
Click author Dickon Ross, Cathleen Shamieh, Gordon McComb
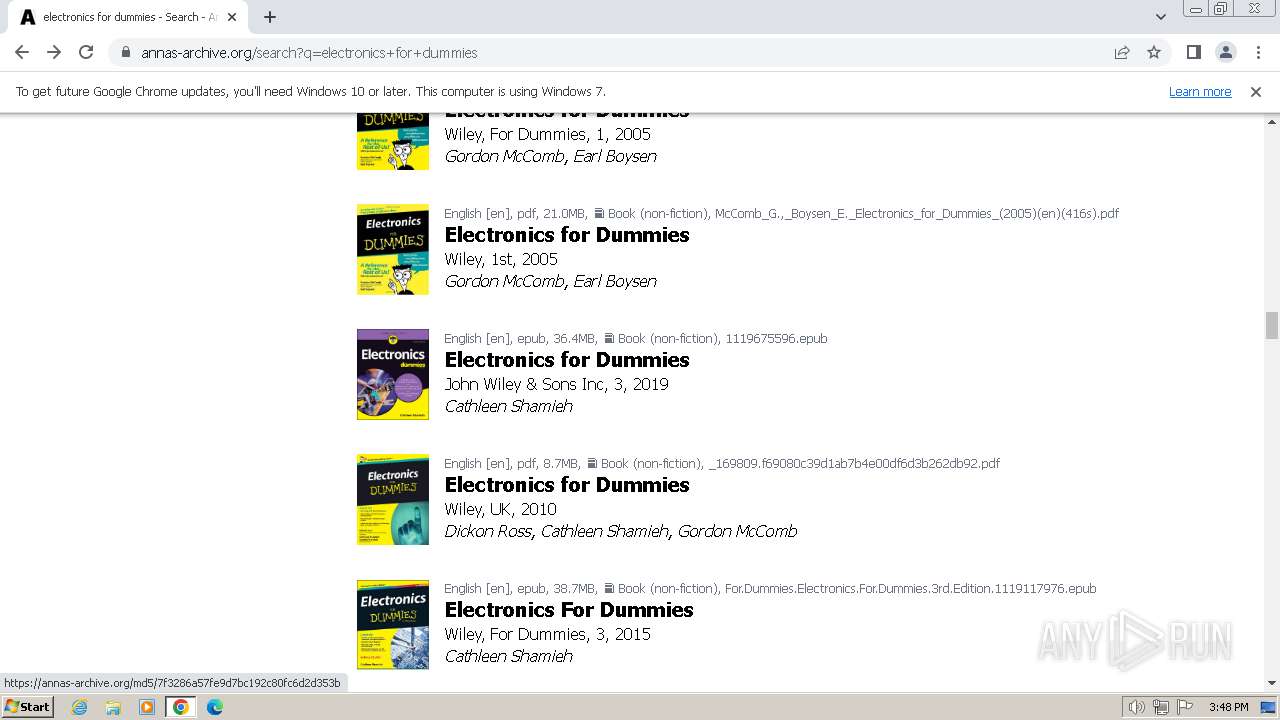(x=620, y=531)
